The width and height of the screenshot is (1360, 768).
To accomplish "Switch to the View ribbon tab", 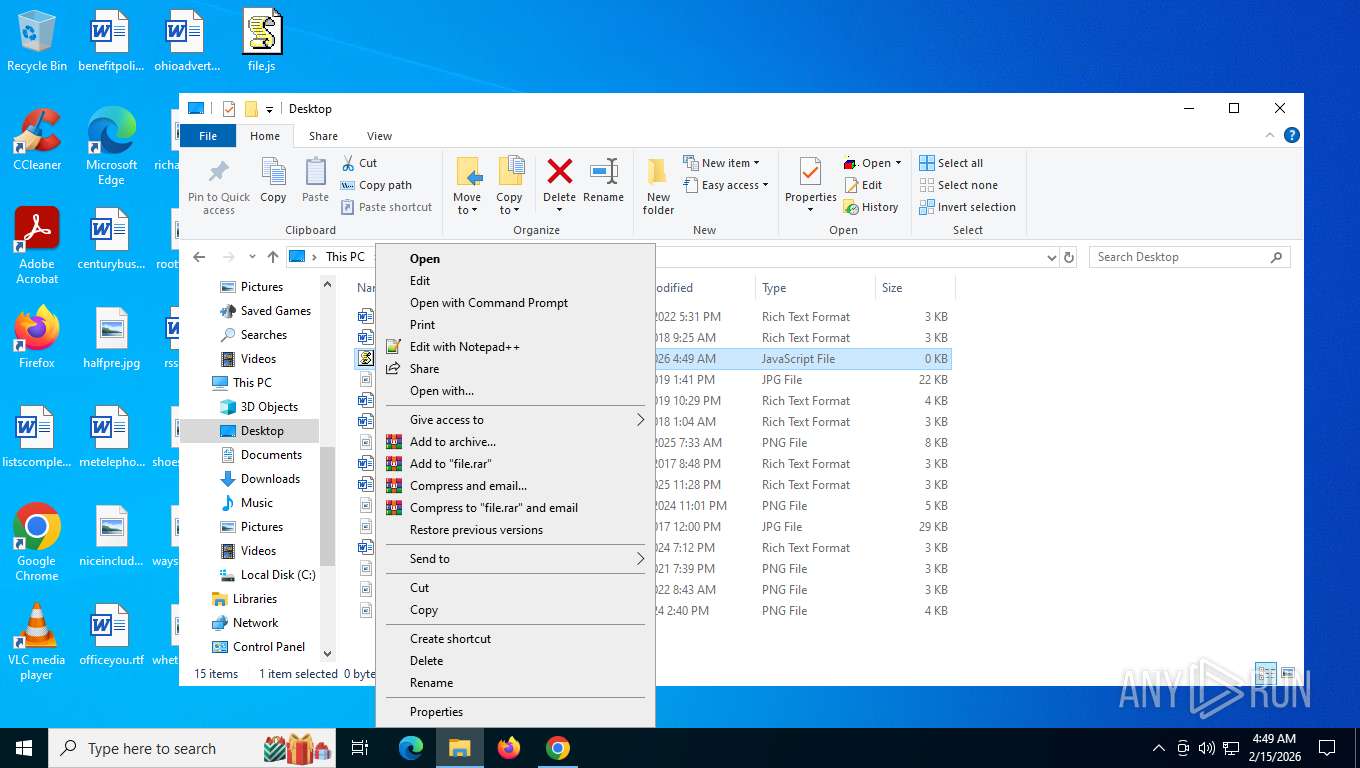I will pos(379,136).
